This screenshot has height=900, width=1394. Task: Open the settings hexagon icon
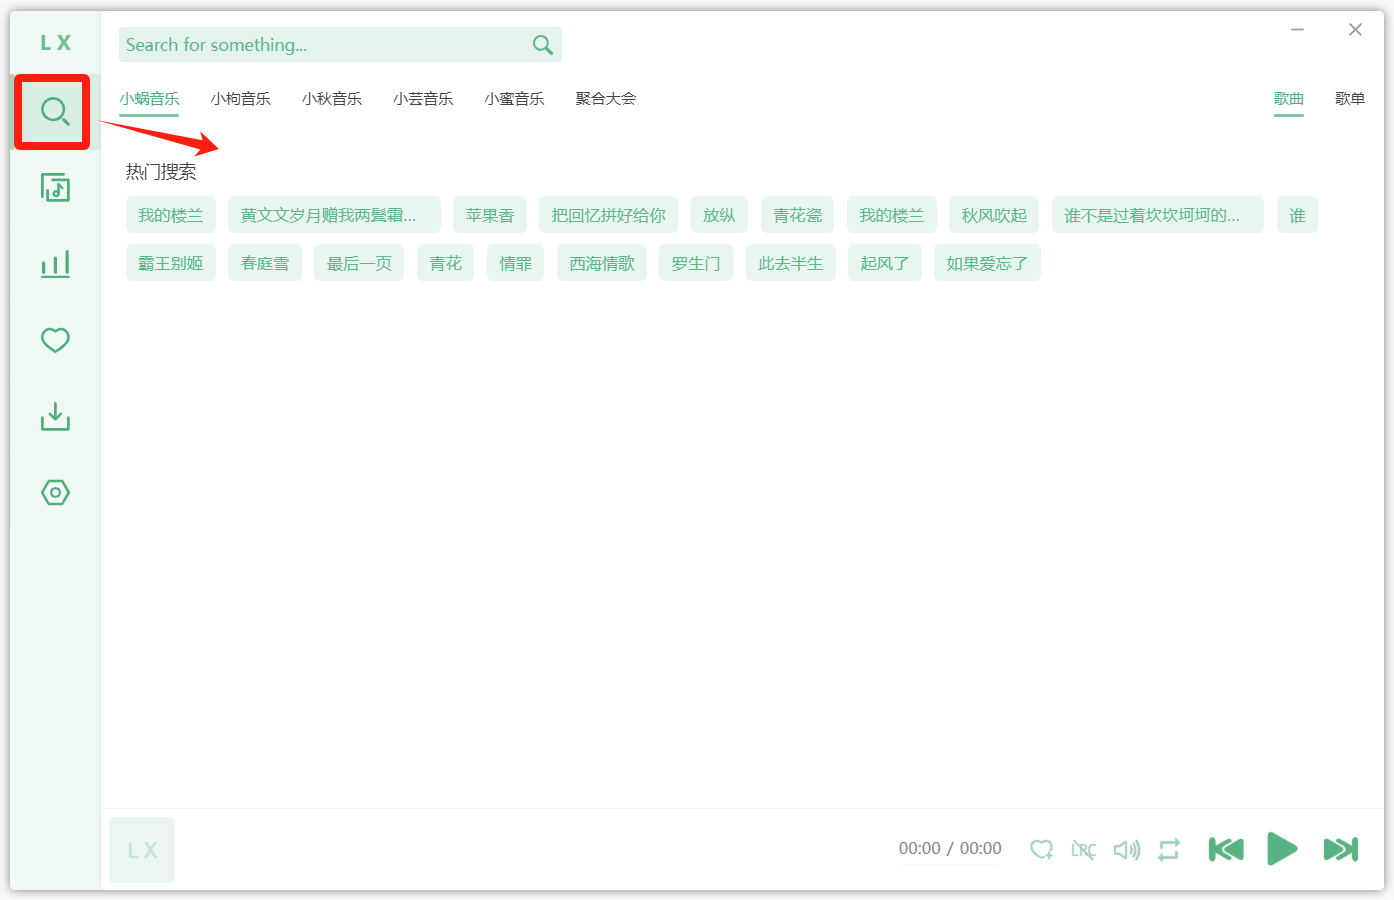tap(54, 492)
